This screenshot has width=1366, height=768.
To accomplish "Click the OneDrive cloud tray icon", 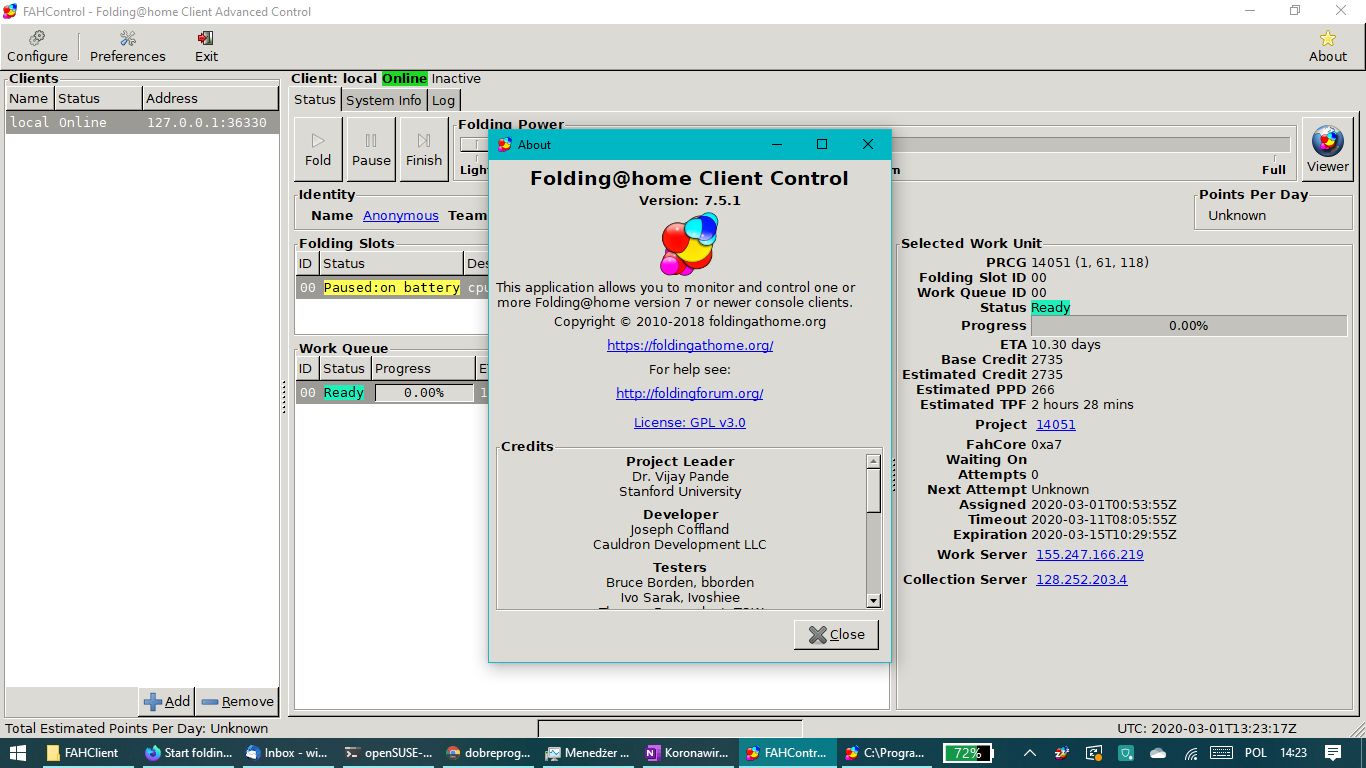I will (x=1158, y=753).
